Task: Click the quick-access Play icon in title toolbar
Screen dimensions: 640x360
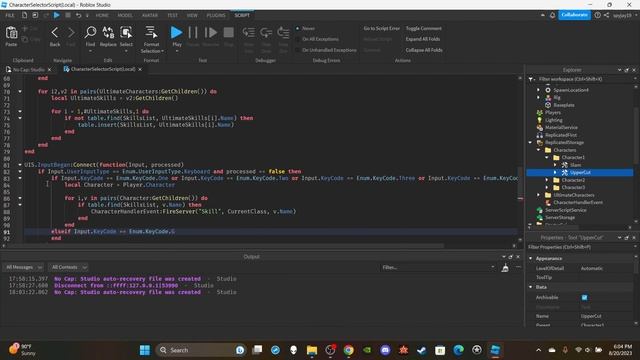Action: coord(57,15)
